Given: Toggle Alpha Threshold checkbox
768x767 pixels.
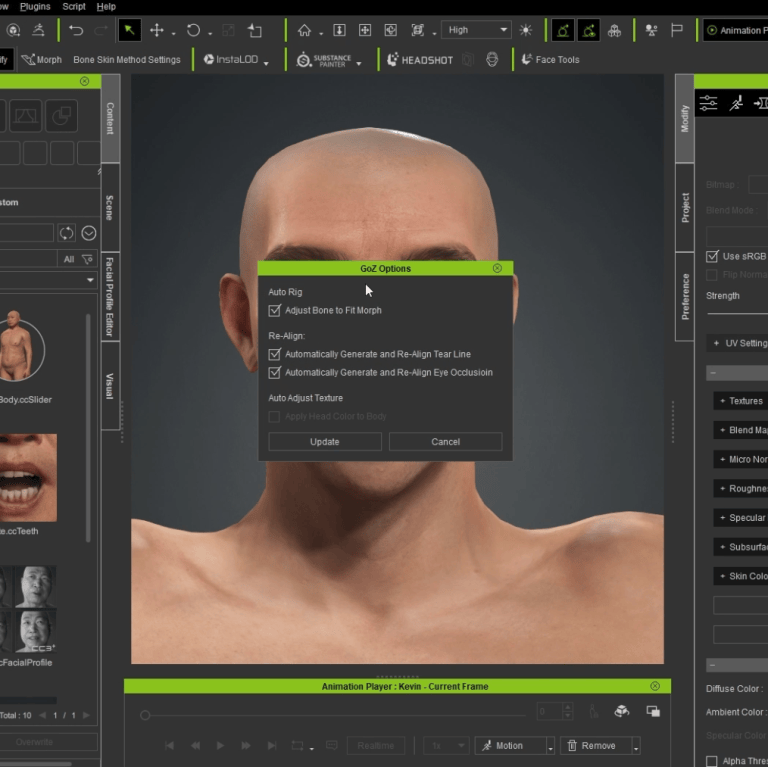Looking at the screenshot, I should tap(712, 761).
